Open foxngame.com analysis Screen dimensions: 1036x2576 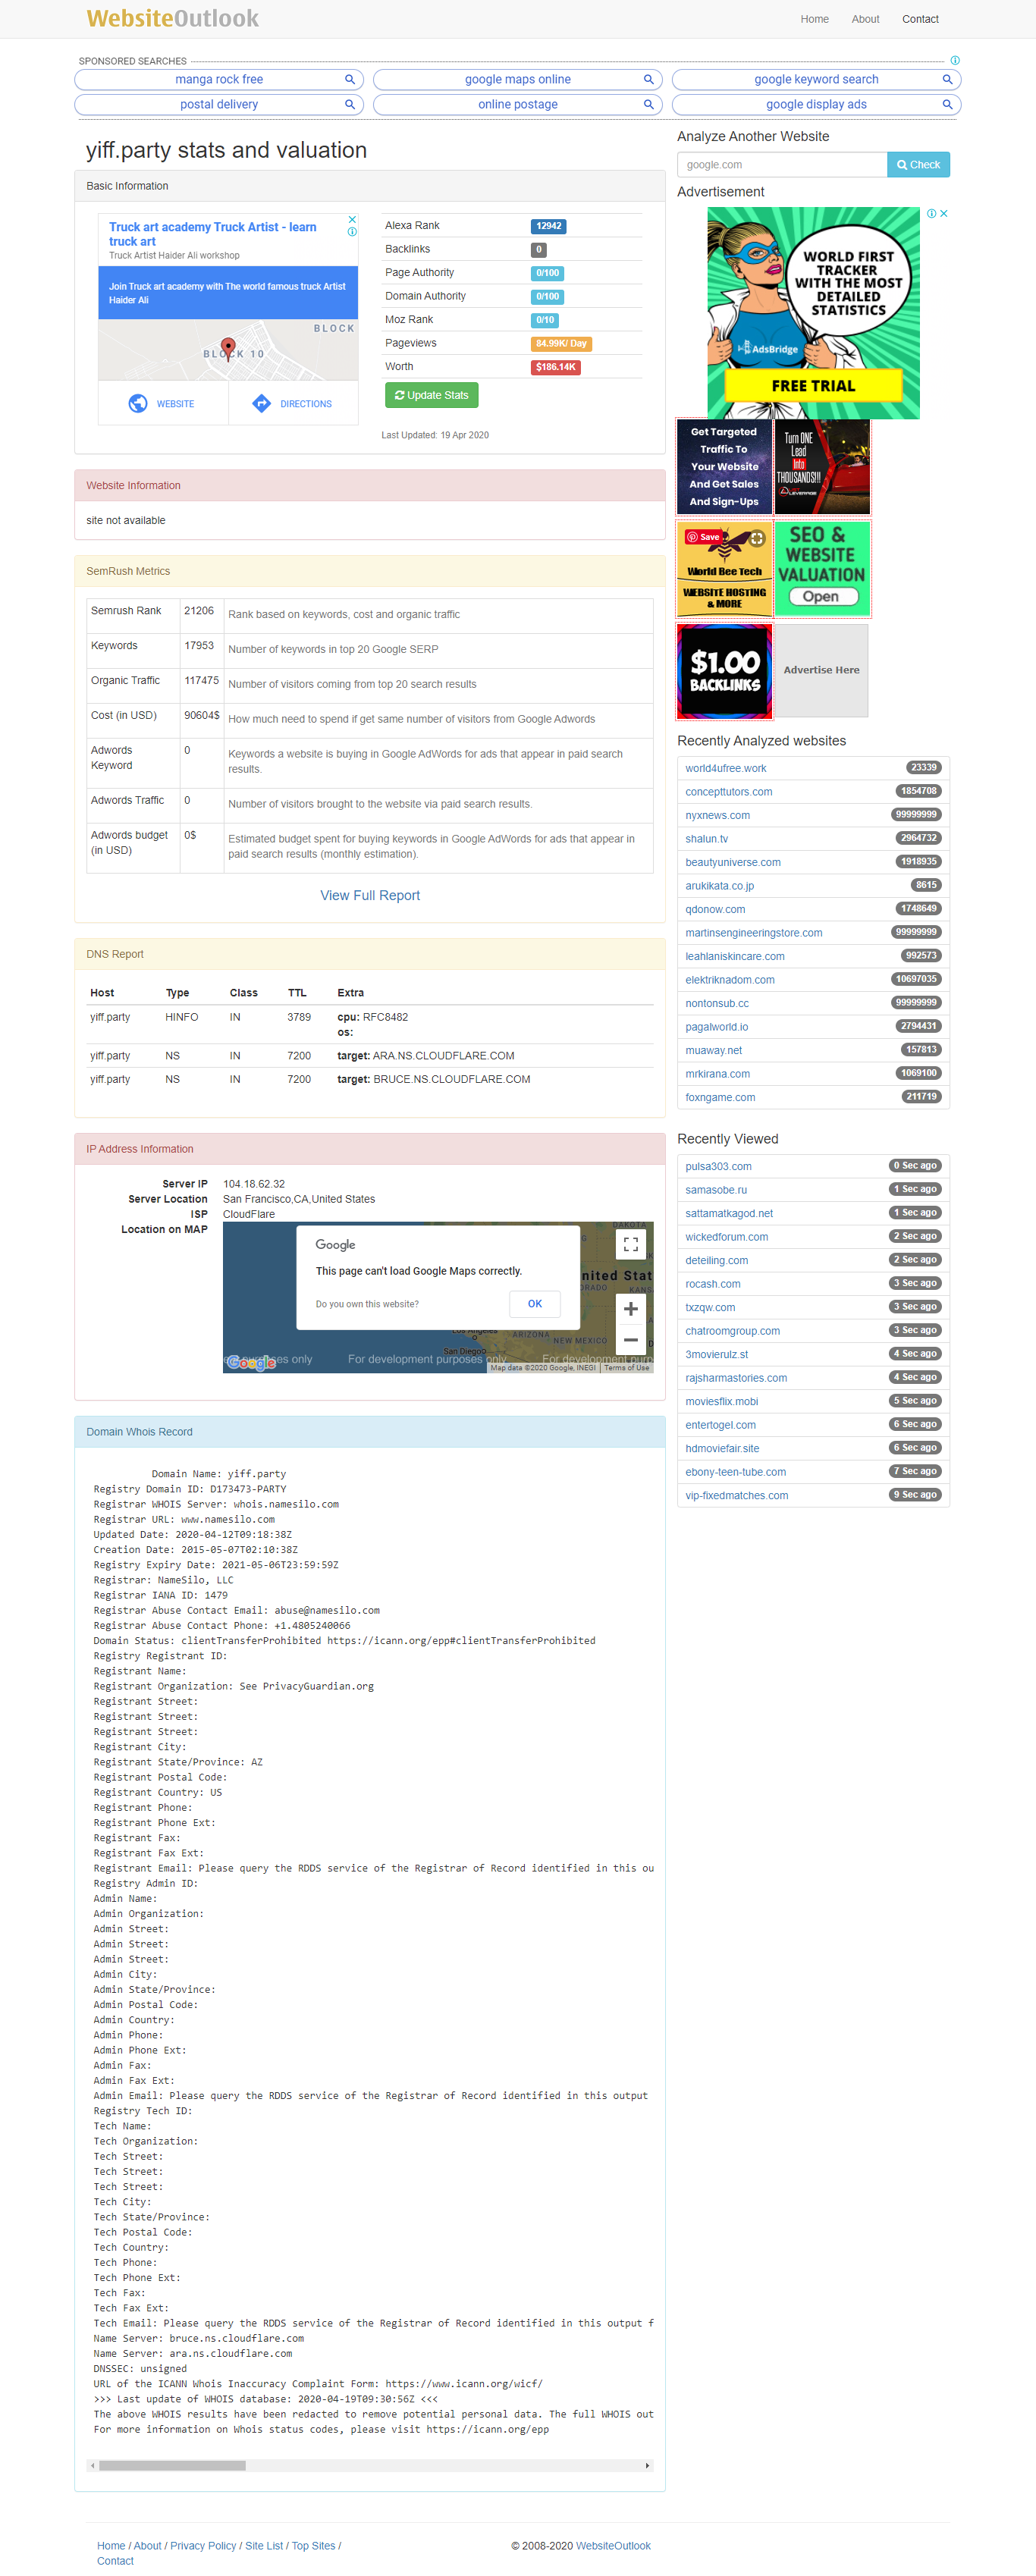(720, 1097)
